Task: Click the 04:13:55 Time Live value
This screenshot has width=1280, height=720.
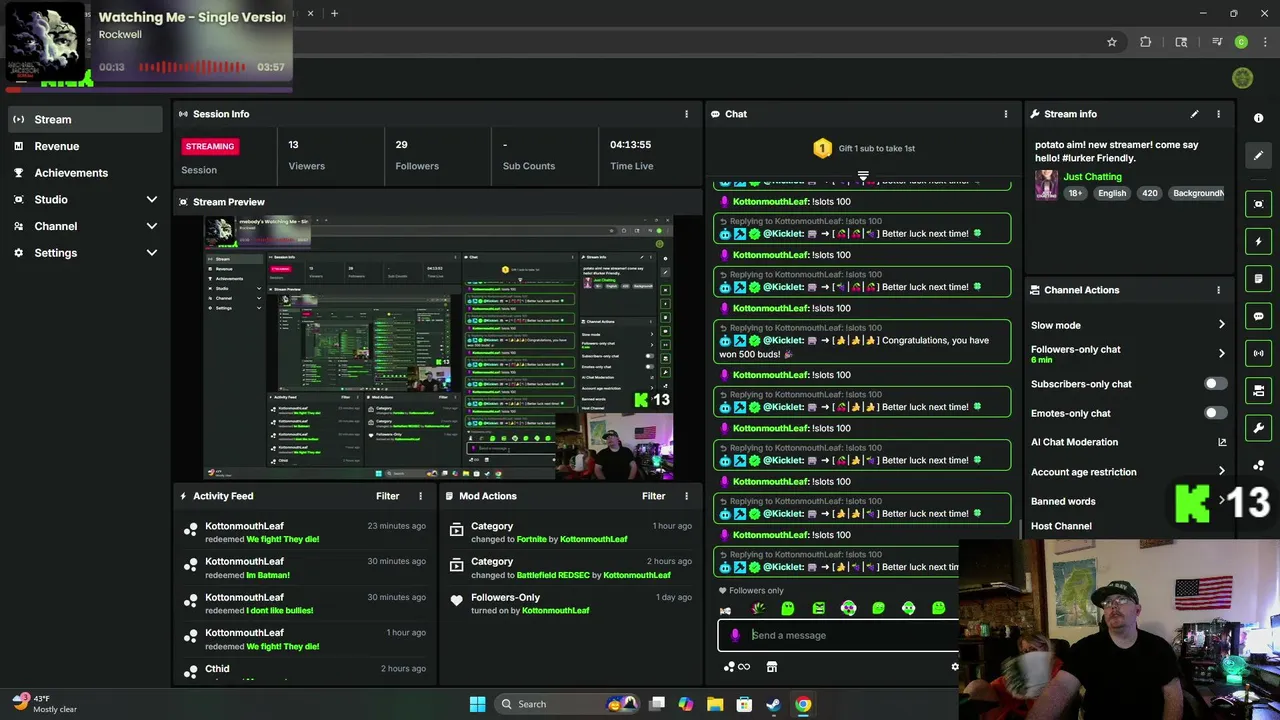Action: click(630, 145)
